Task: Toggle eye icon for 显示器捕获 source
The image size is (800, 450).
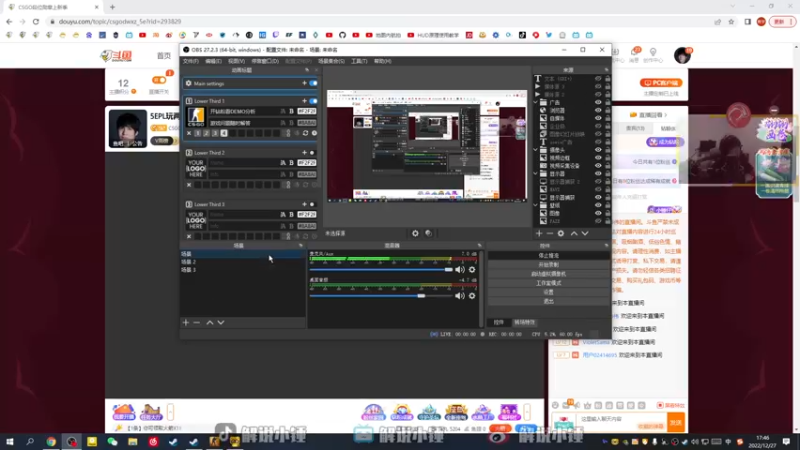Action: [x=598, y=197]
